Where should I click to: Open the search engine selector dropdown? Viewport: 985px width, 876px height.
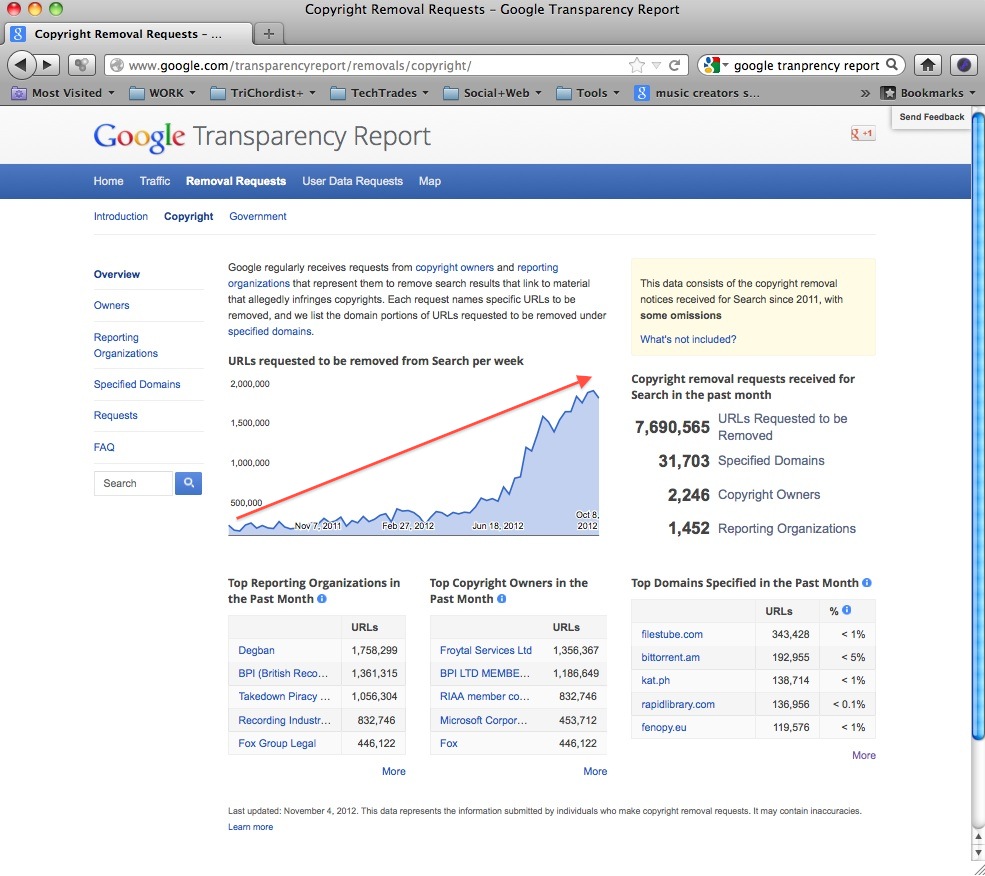[x=715, y=65]
